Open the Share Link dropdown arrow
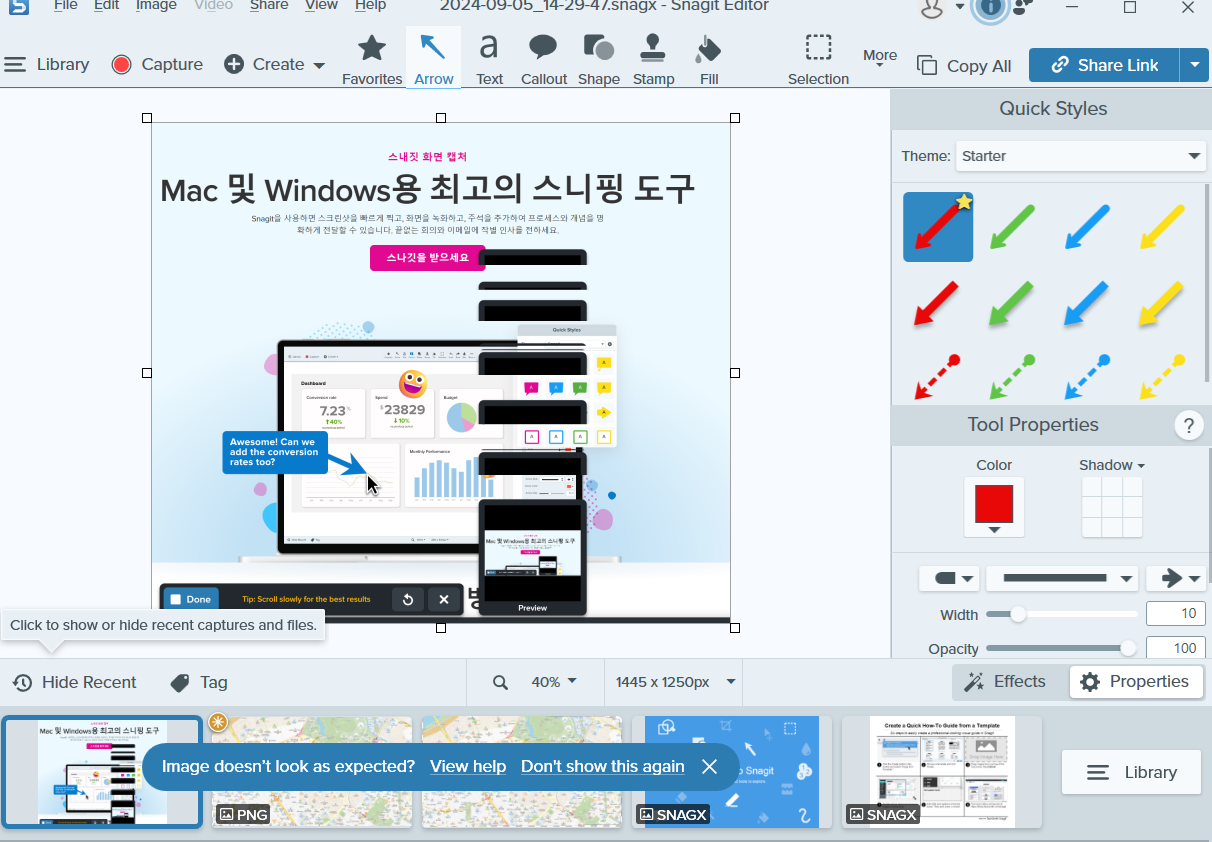 point(1195,65)
